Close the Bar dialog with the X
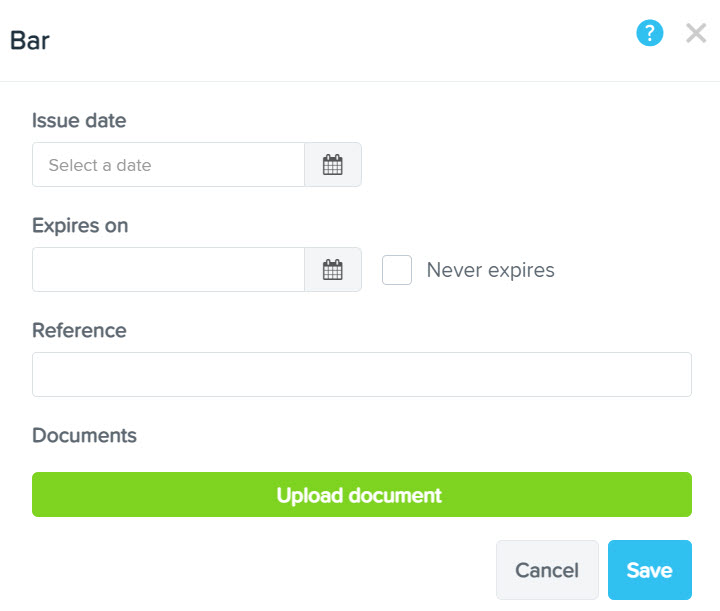 coord(696,33)
